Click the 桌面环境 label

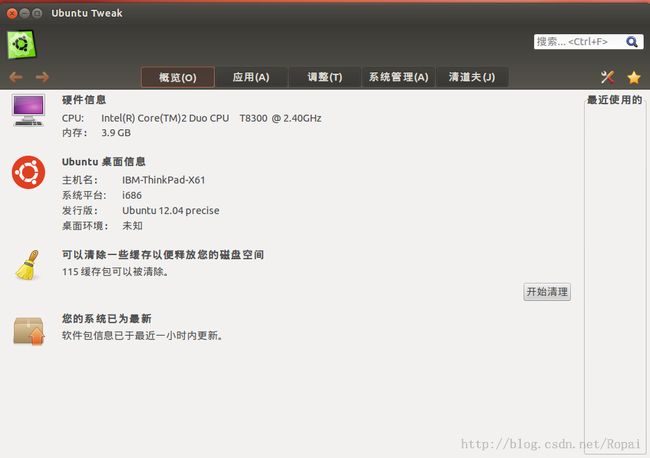coord(85,226)
